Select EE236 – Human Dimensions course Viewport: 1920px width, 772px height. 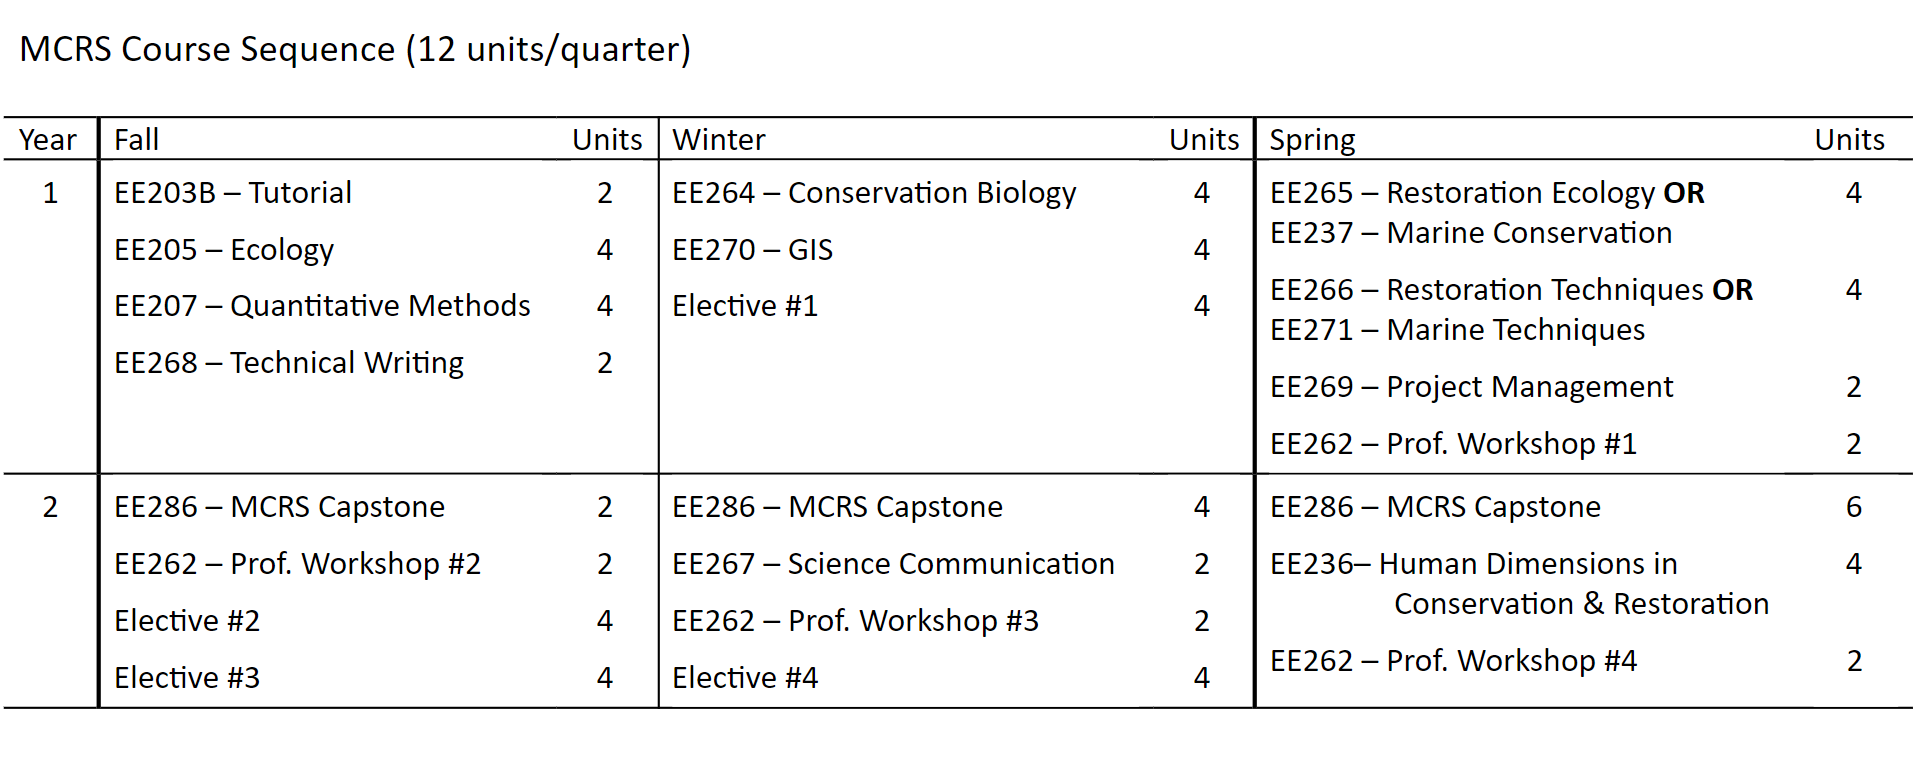(x=1520, y=584)
